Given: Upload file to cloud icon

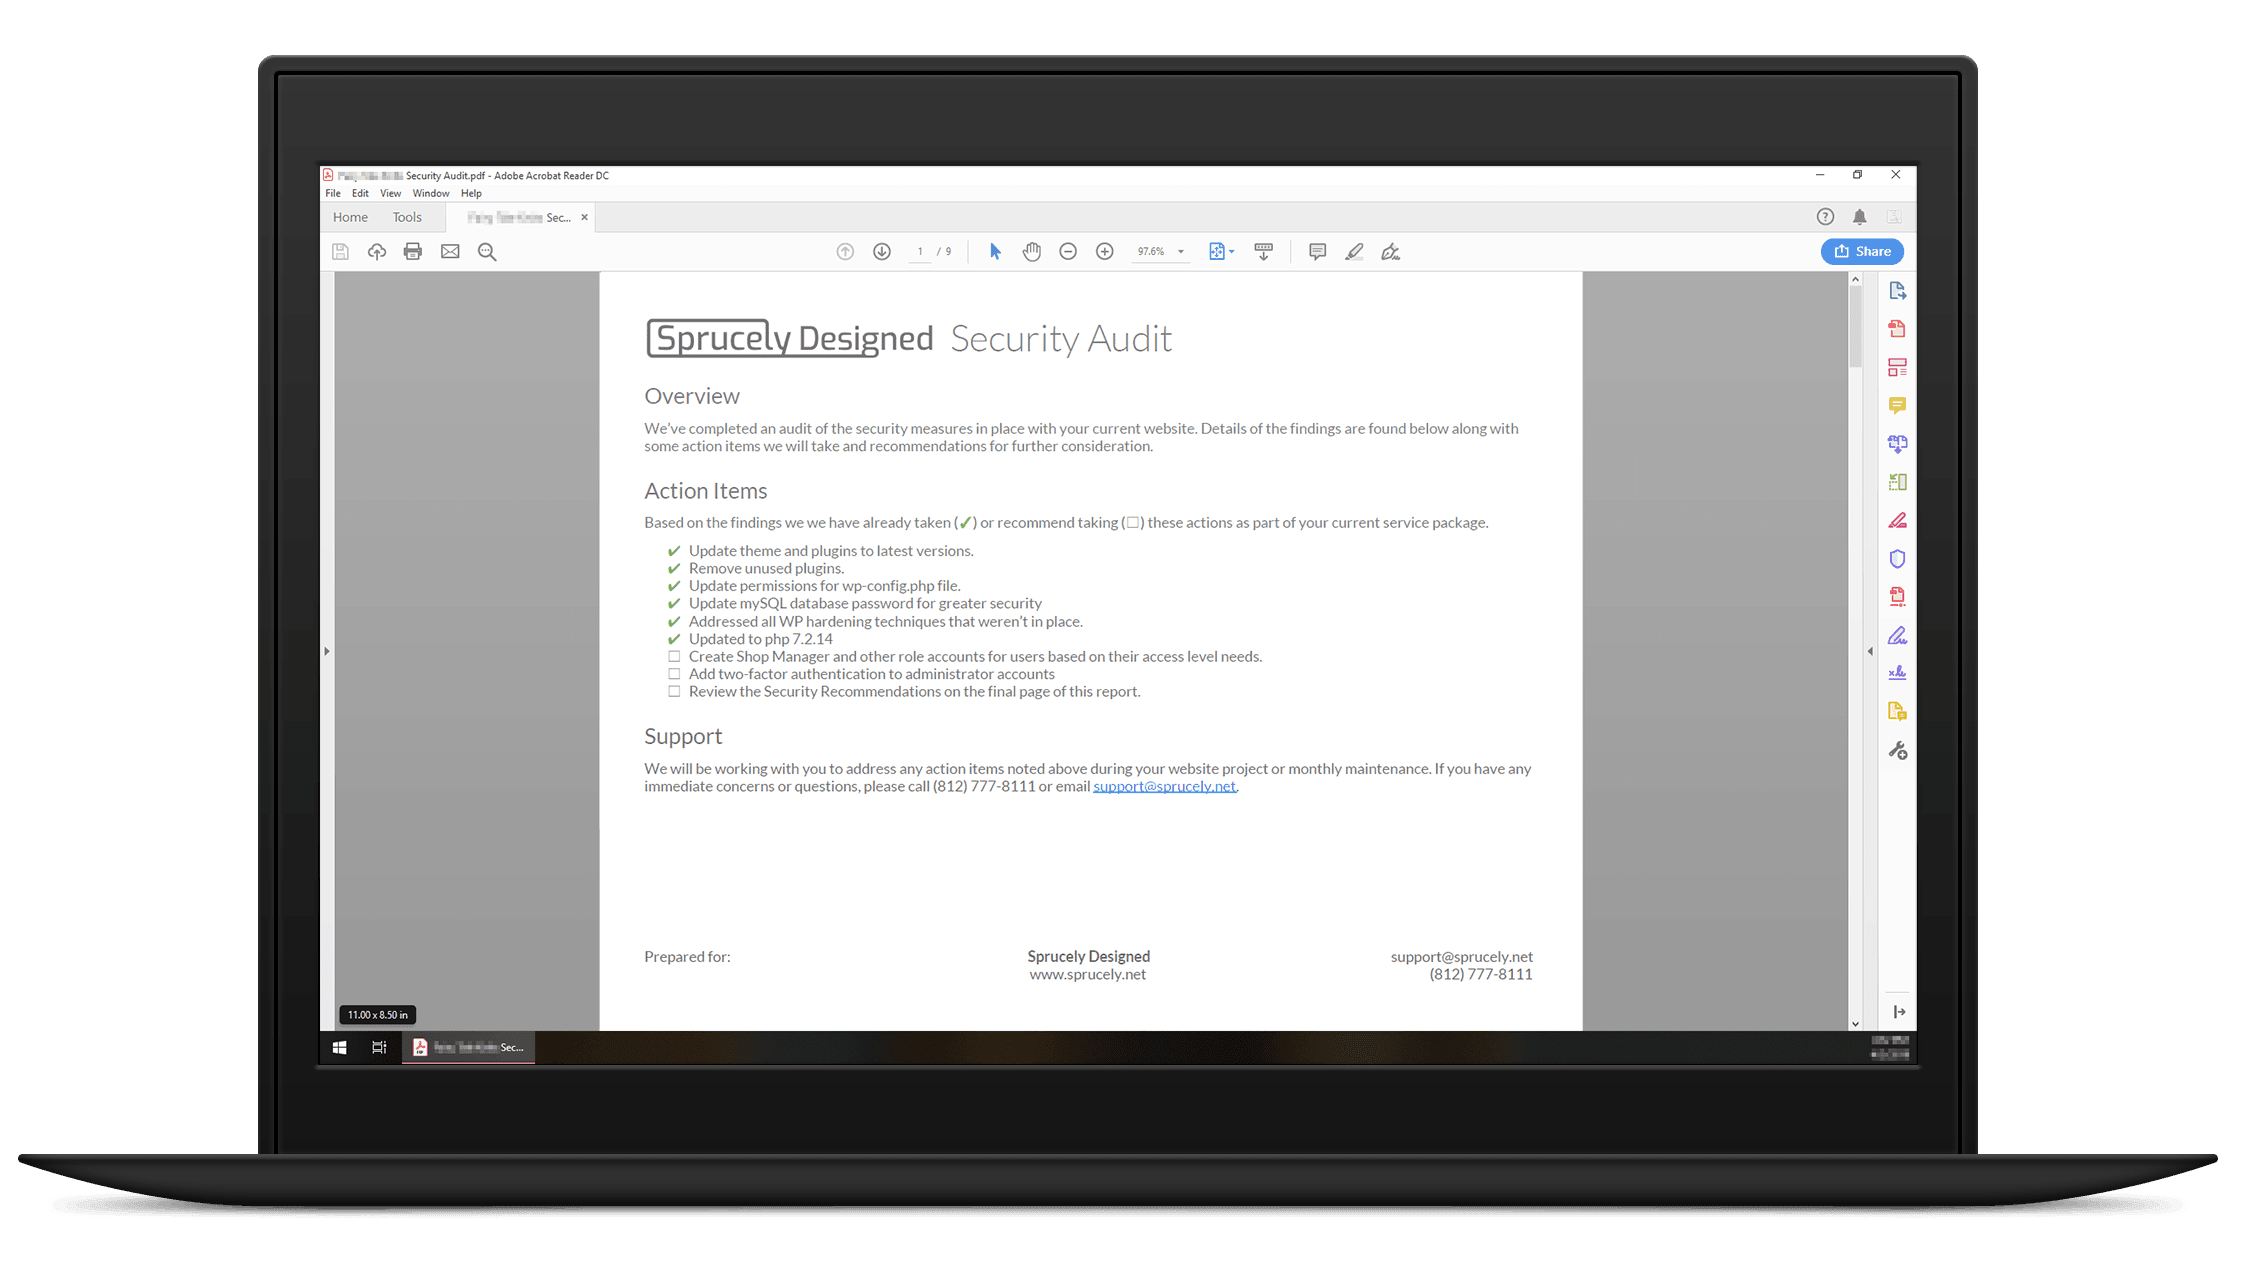Looking at the screenshot, I should click(x=377, y=252).
